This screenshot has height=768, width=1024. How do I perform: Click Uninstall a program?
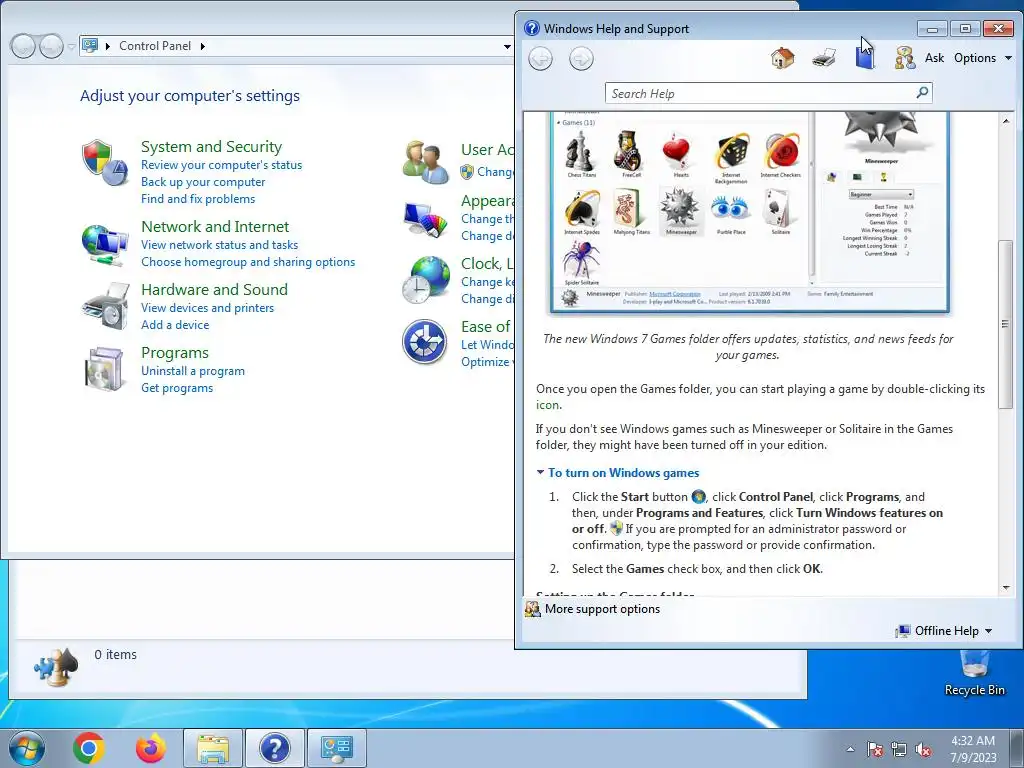coord(193,371)
